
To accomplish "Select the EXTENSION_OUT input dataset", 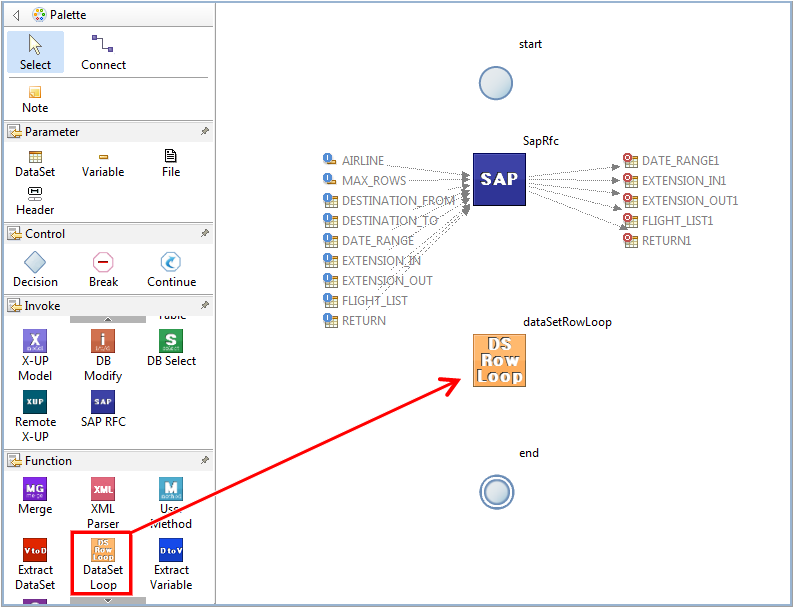I will pos(378,281).
